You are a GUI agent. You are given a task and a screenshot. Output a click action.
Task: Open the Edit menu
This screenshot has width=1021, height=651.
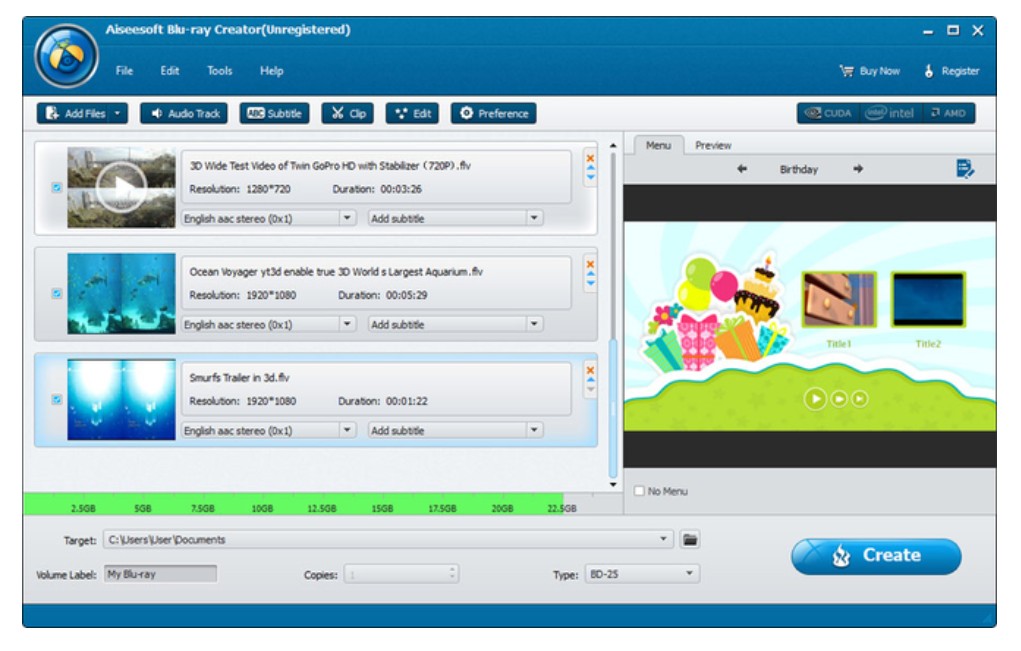(170, 71)
